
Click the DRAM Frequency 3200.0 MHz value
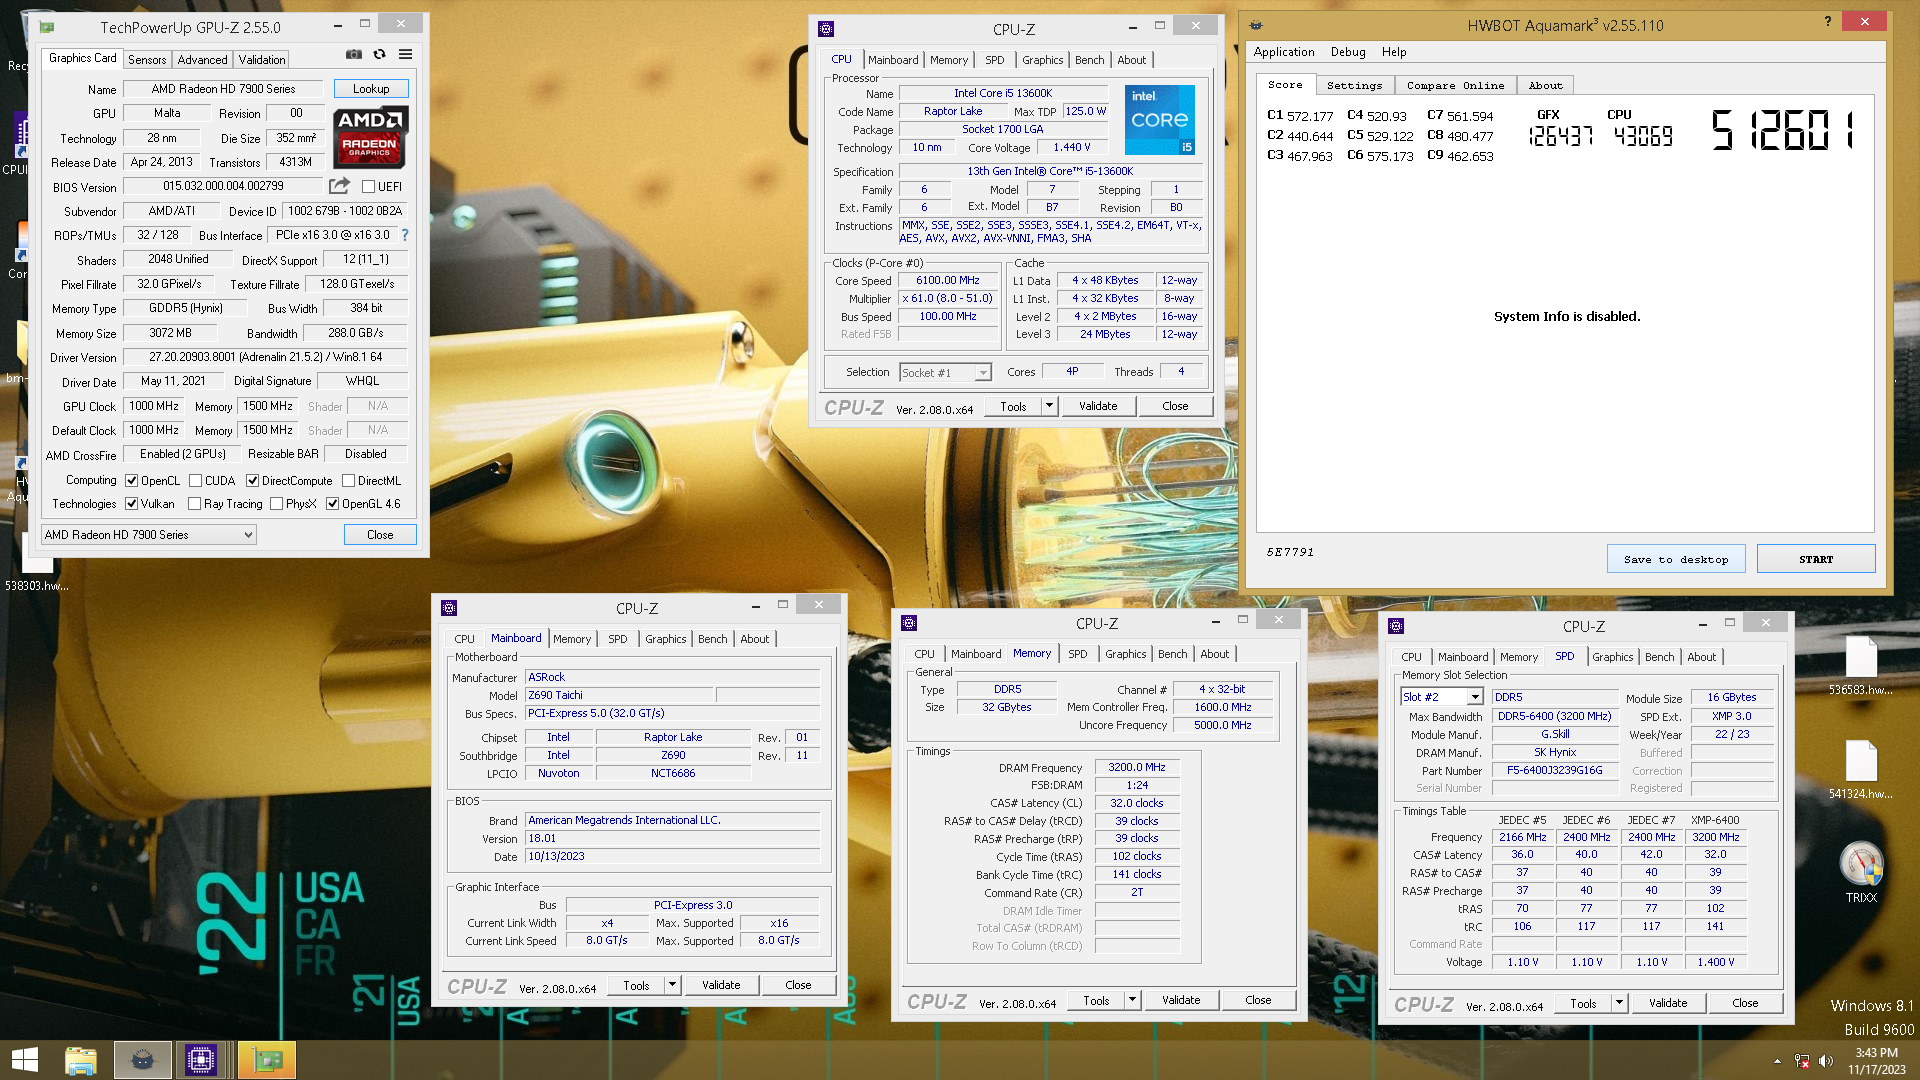tap(1137, 768)
